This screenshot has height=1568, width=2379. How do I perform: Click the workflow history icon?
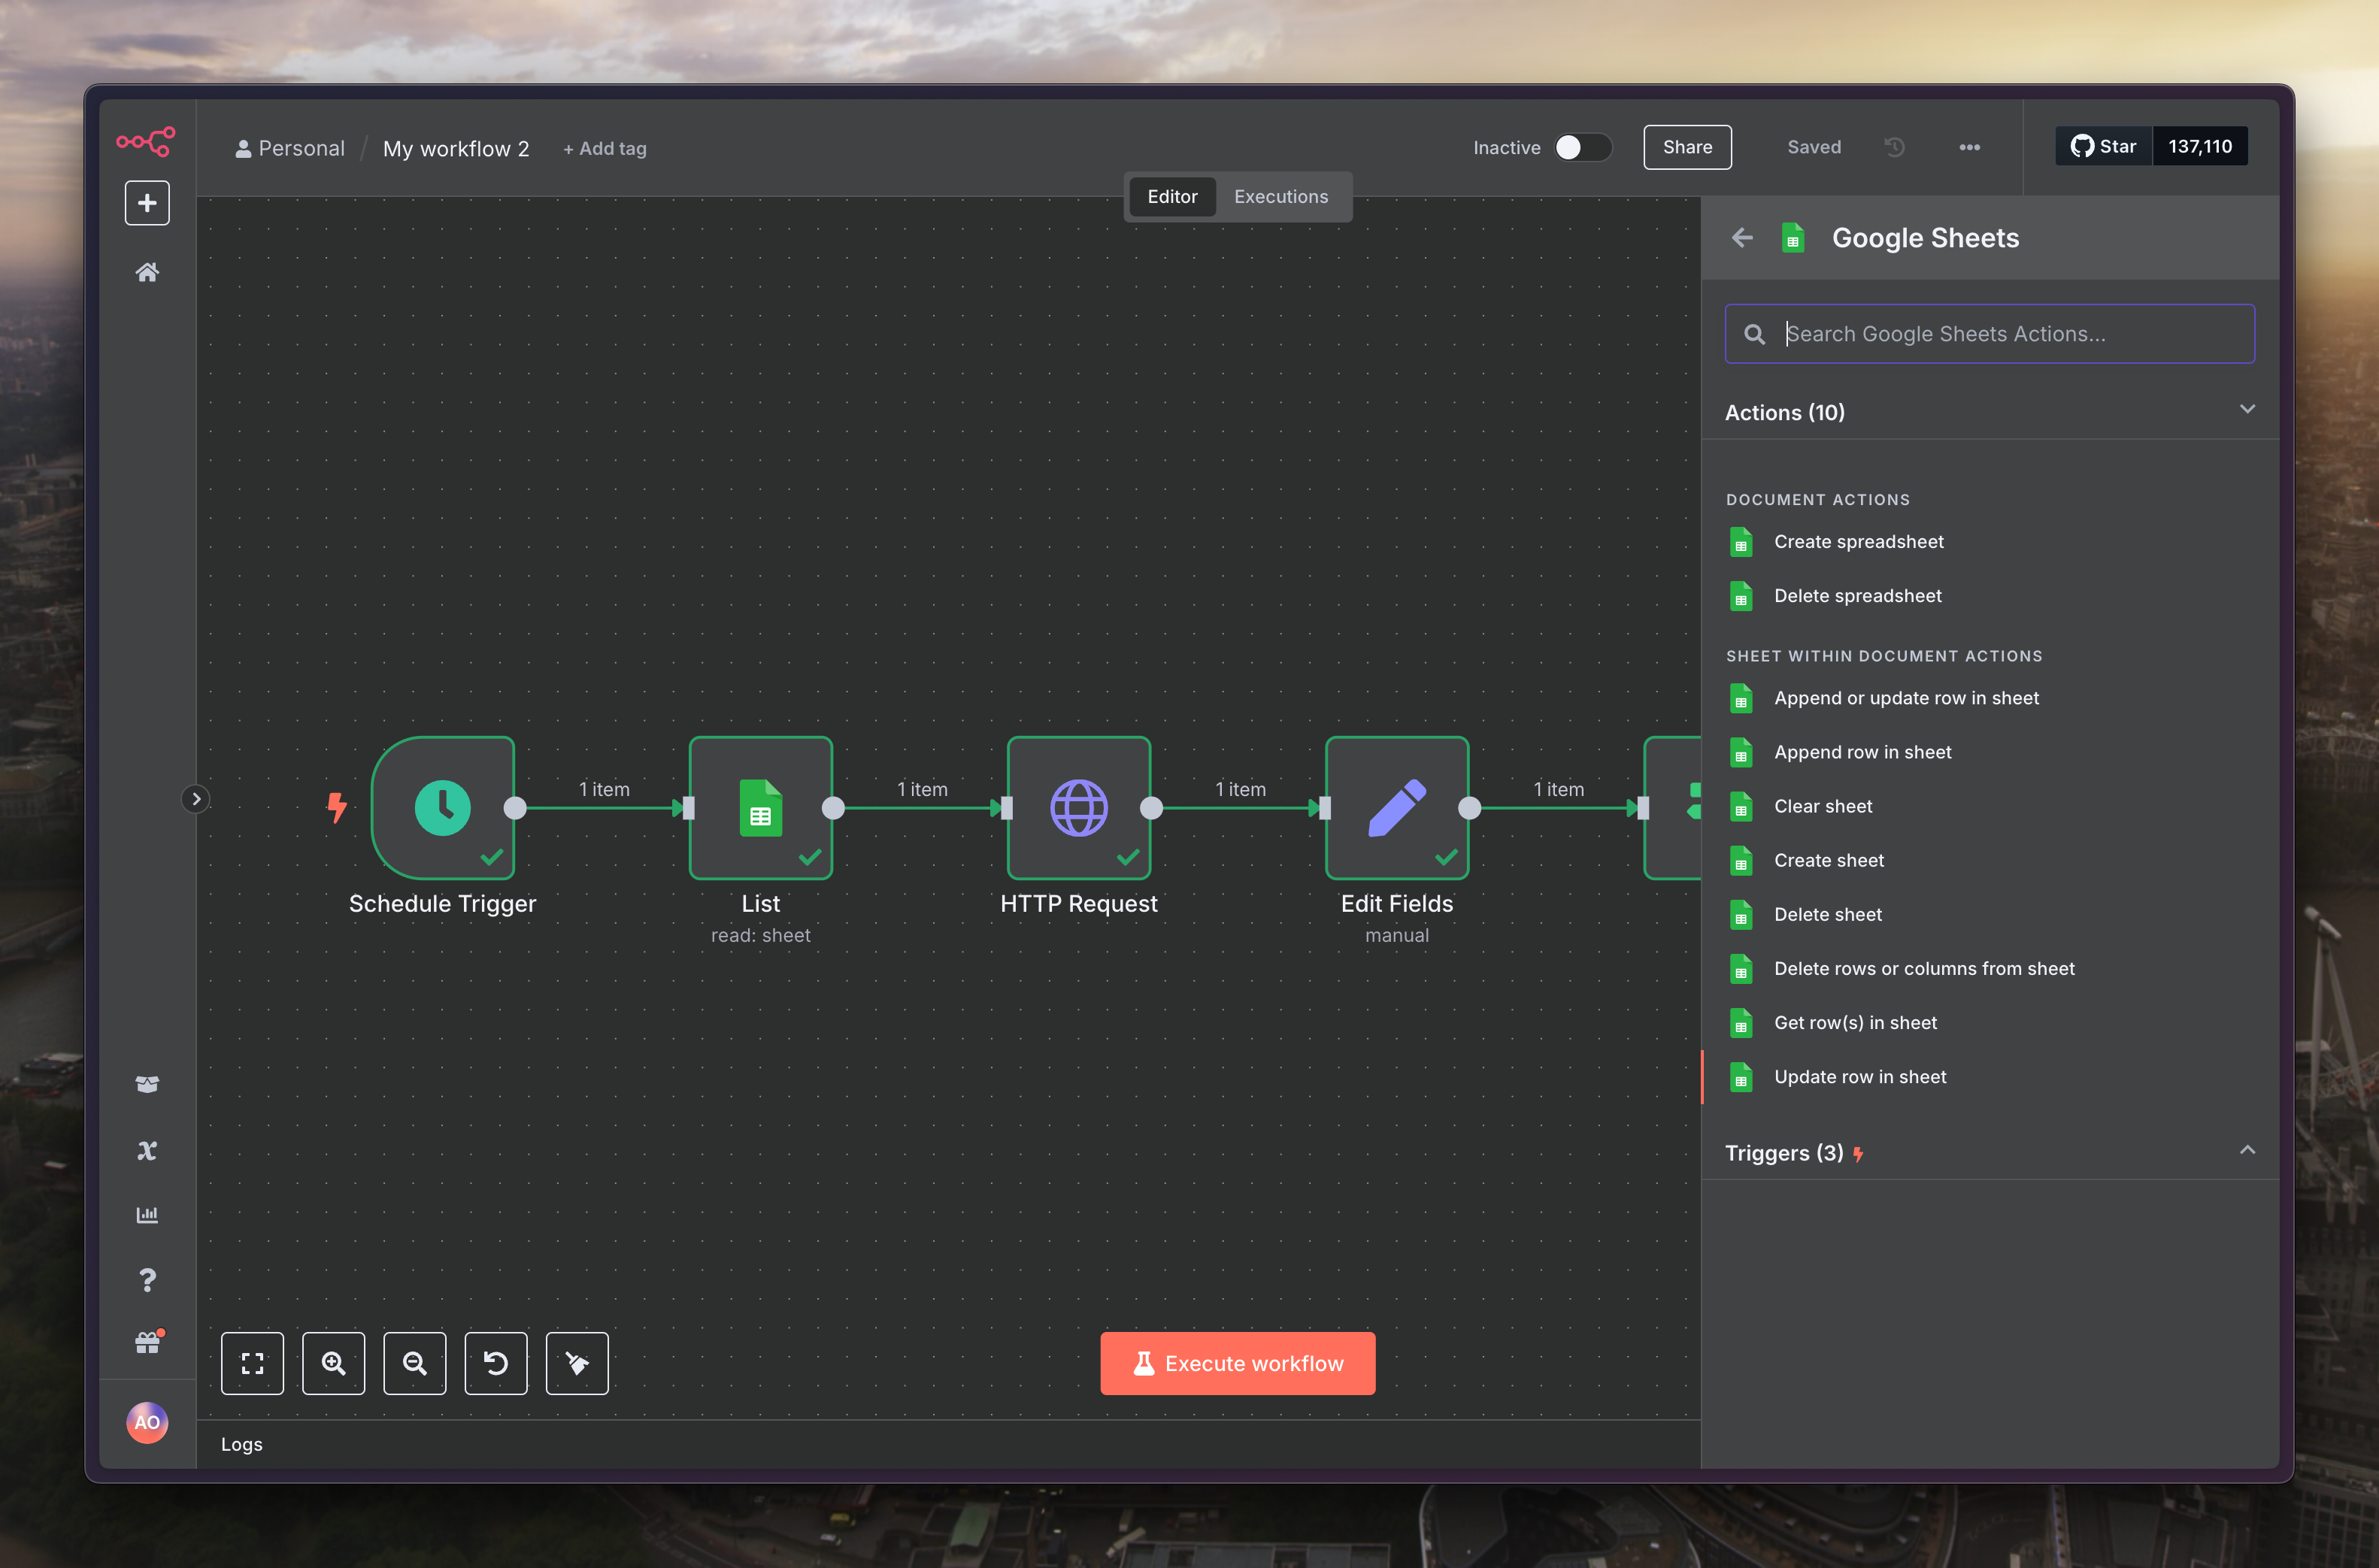[x=1895, y=147]
